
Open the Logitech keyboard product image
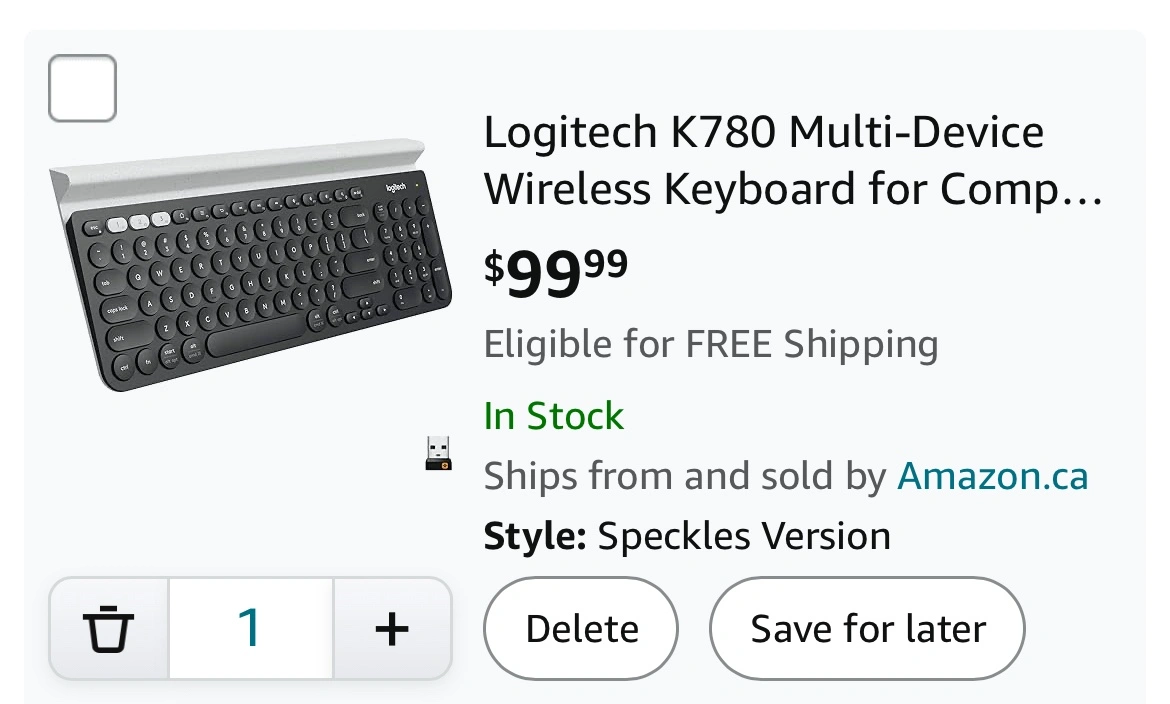pyautogui.click(x=250, y=264)
